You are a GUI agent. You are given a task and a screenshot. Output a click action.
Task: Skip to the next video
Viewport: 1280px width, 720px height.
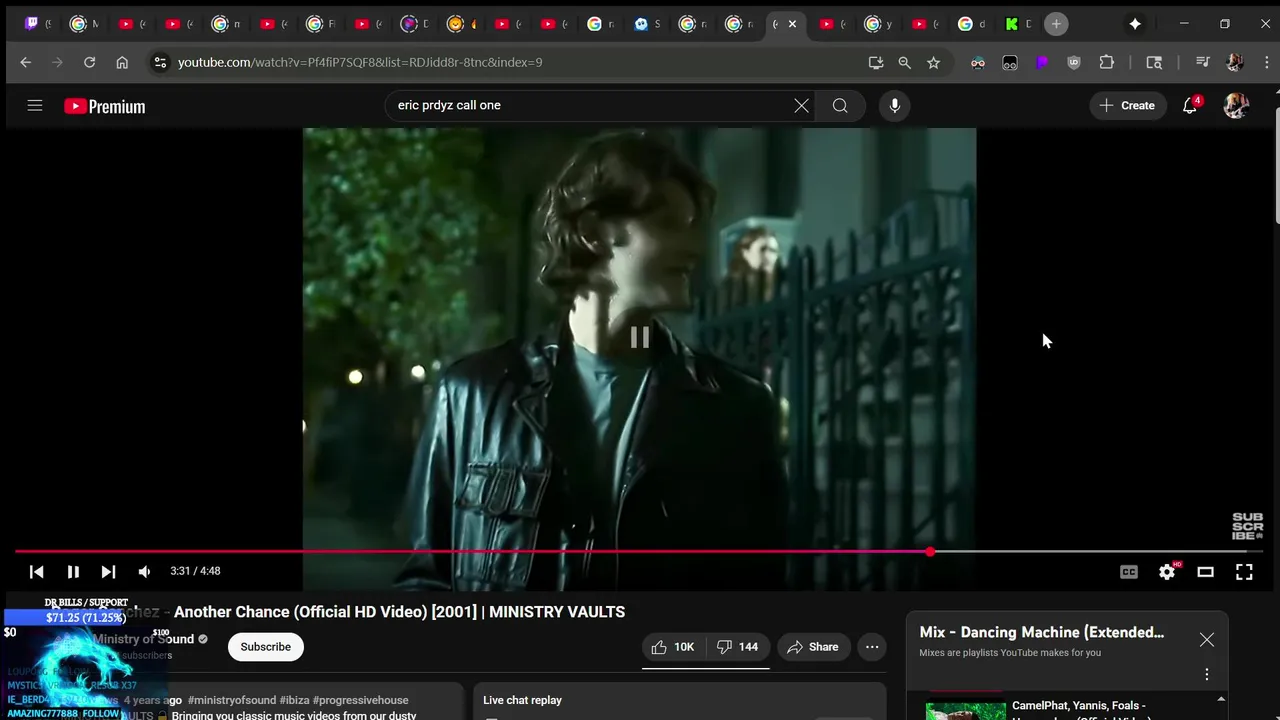point(108,571)
